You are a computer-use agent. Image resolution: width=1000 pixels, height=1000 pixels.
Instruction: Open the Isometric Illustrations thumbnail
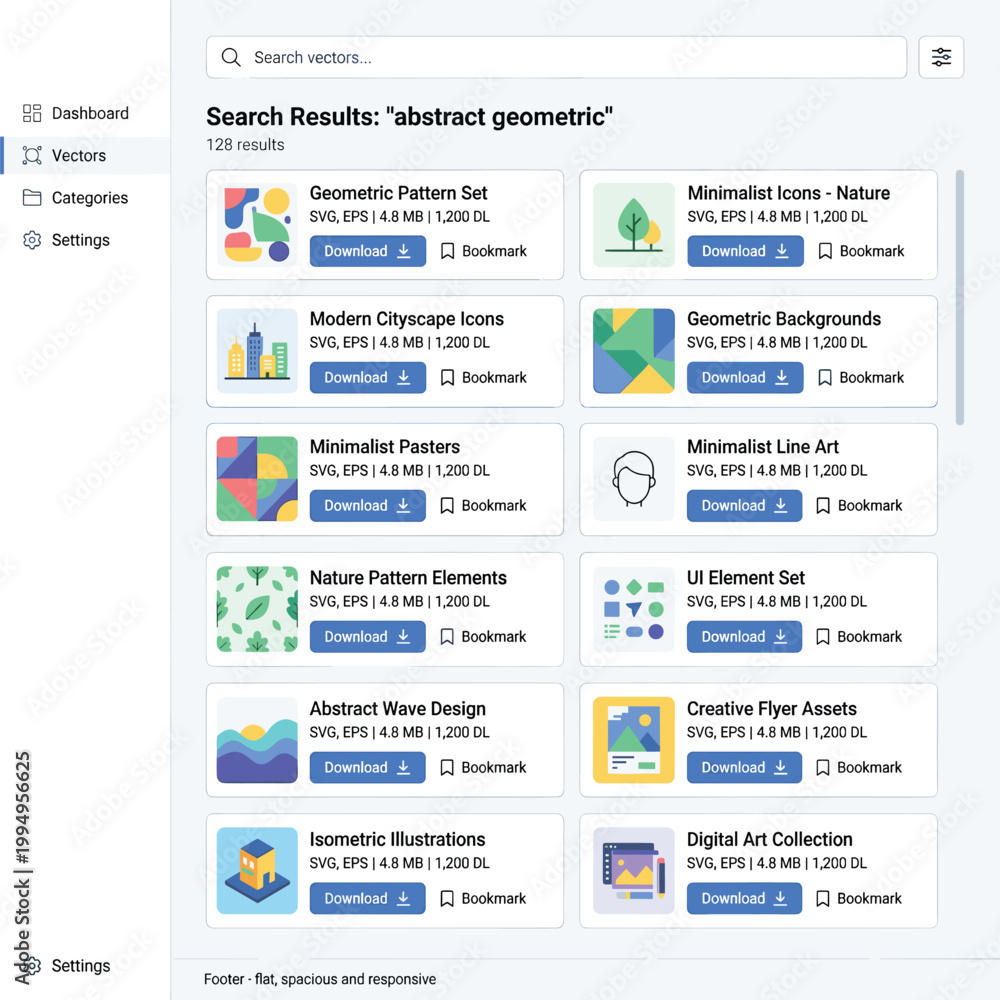pos(257,871)
